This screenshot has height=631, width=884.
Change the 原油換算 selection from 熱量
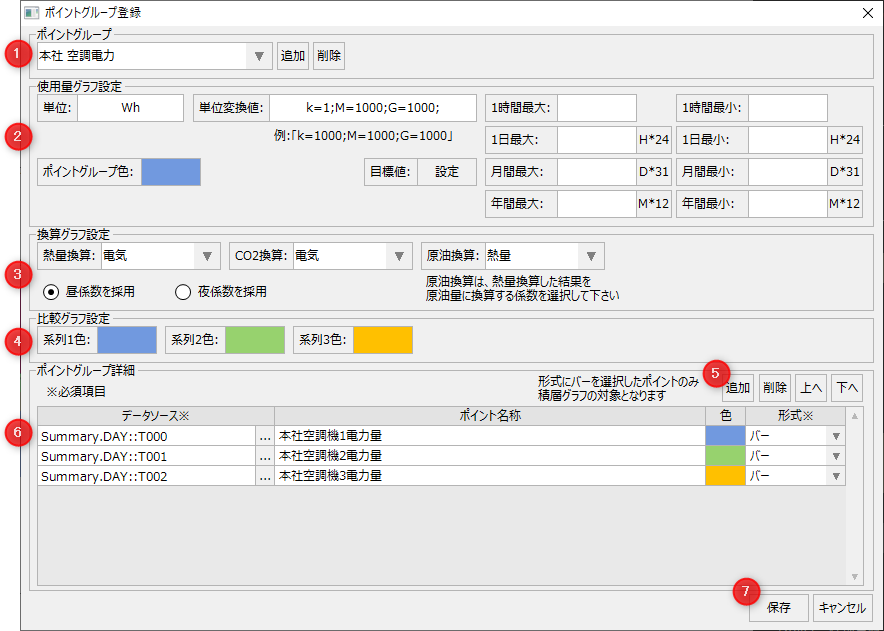(x=590, y=255)
